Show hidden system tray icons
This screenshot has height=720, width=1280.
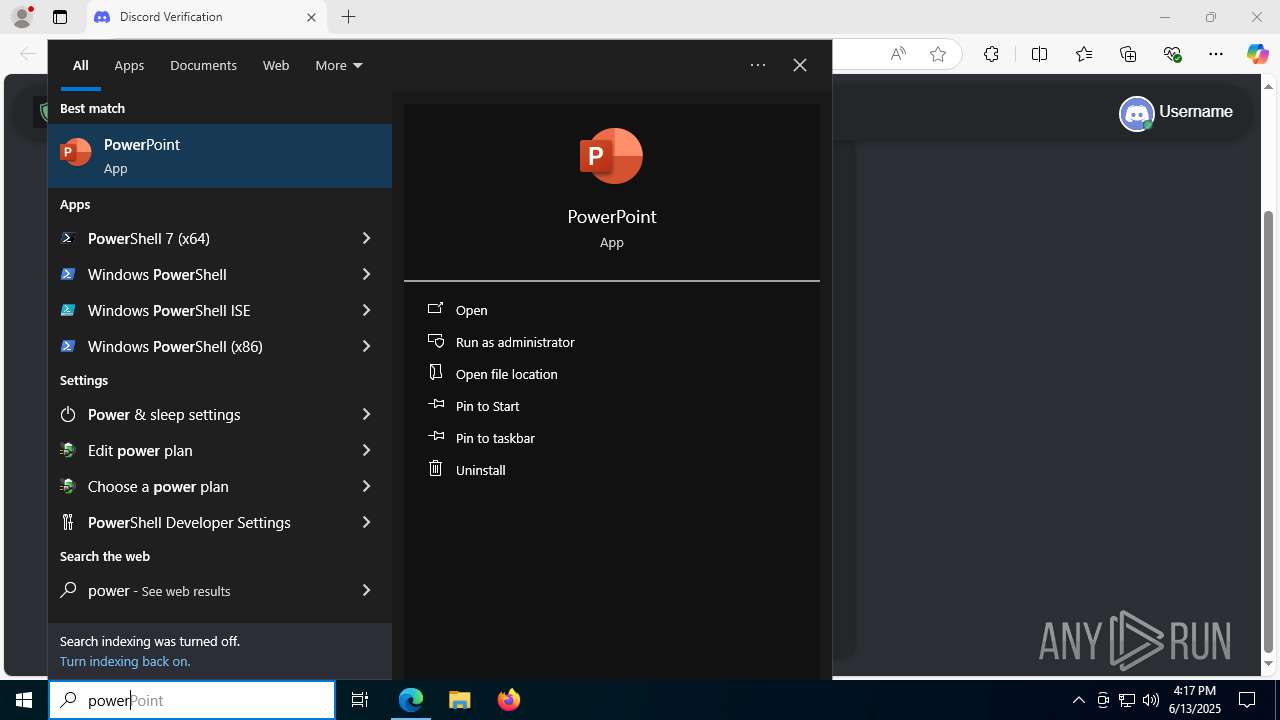[1078, 700]
